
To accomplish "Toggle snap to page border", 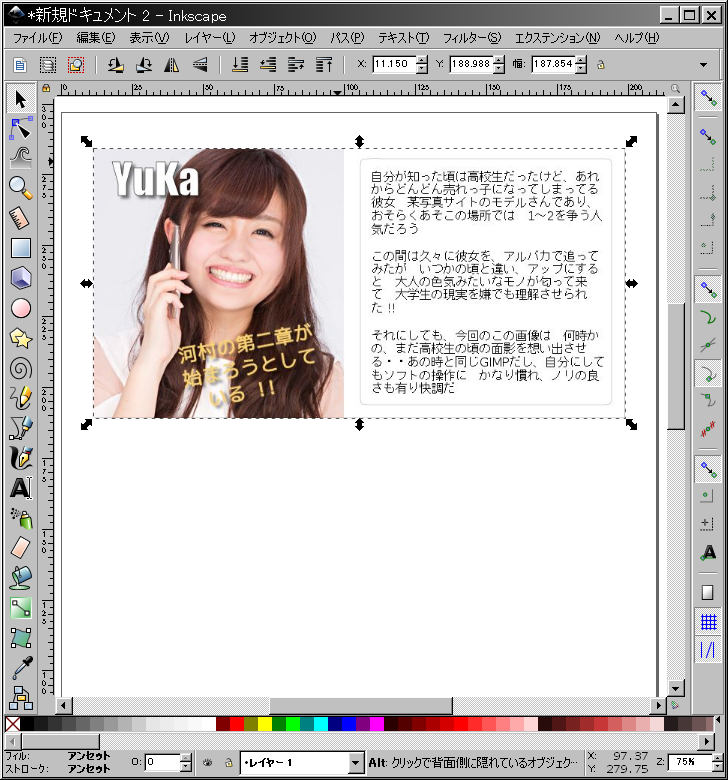I will [708, 592].
